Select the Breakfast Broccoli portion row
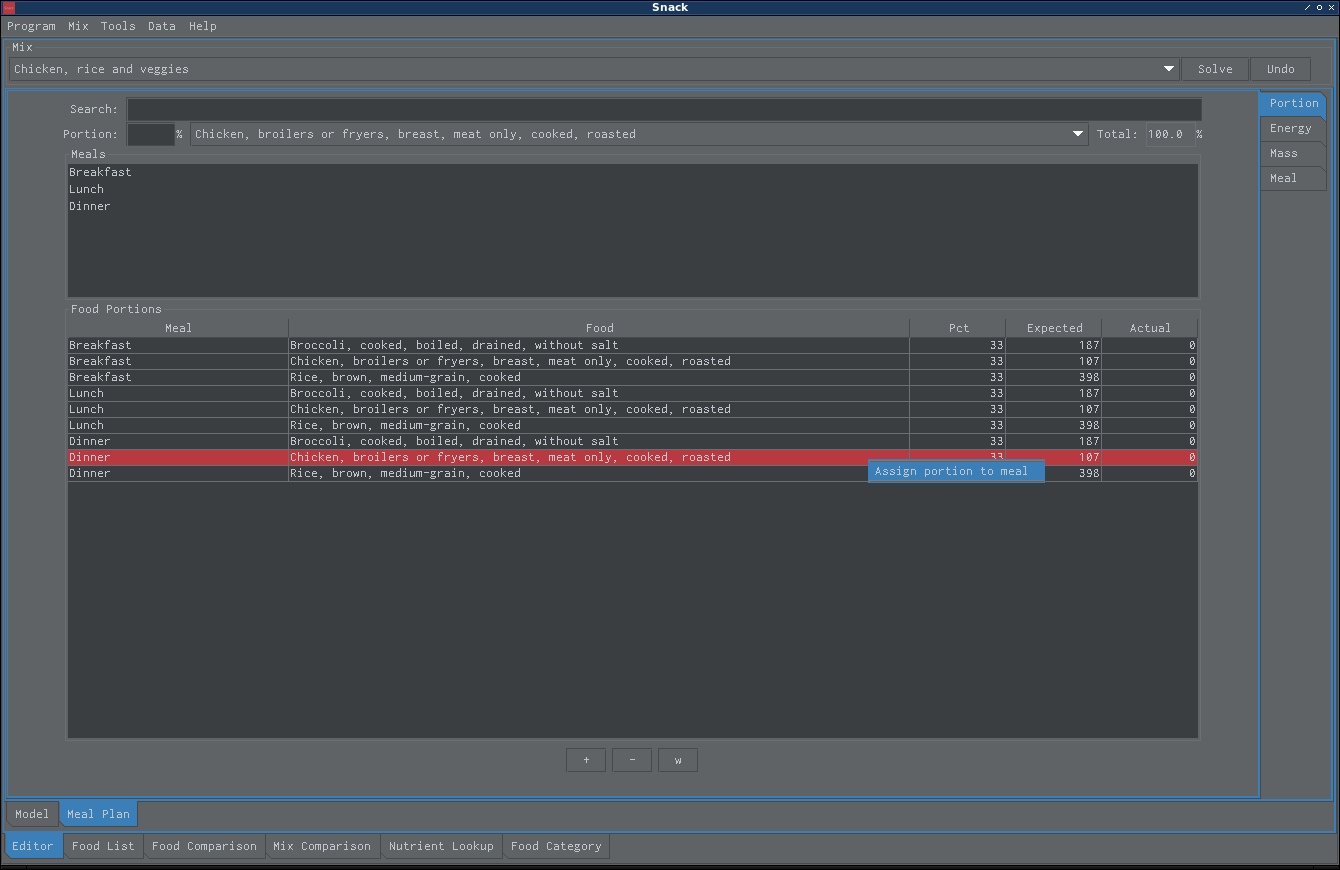 [632, 345]
